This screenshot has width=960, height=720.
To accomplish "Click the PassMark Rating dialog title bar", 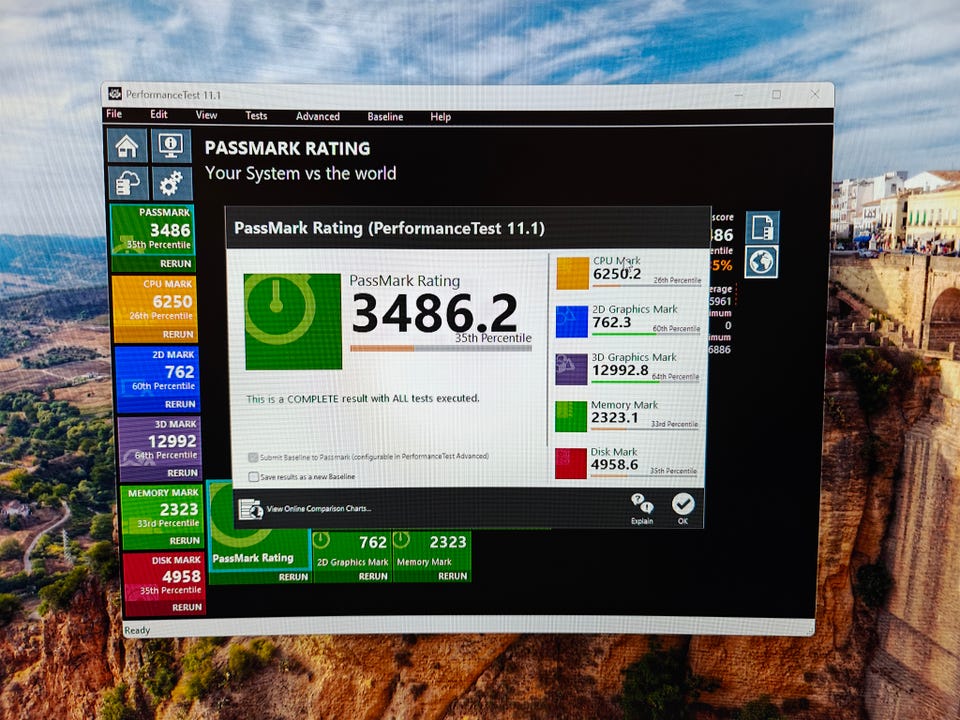I will (x=468, y=228).
